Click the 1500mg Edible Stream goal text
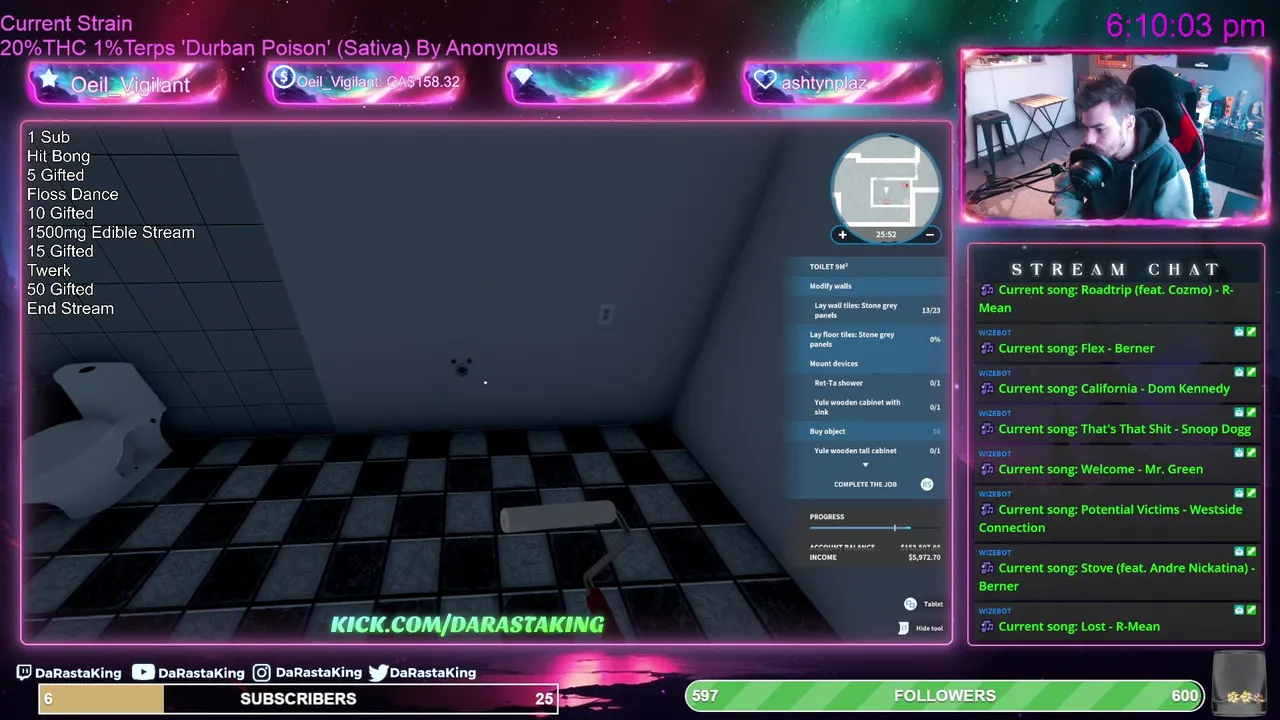 (x=111, y=232)
